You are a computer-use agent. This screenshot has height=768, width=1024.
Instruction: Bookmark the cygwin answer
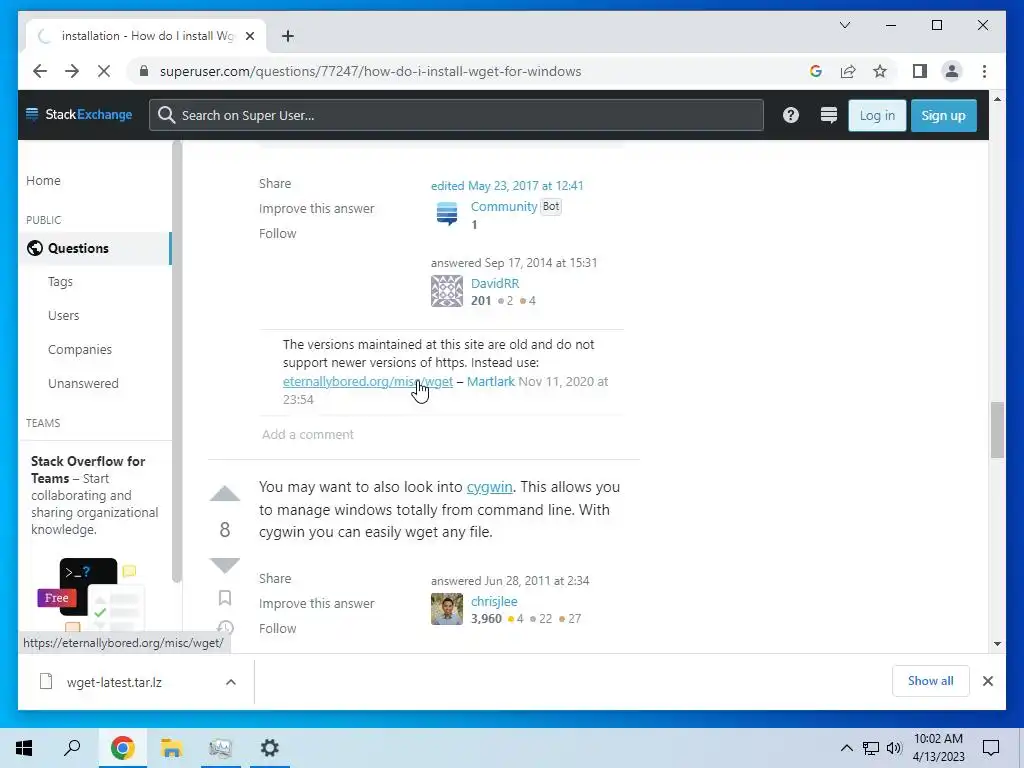(x=225, y=598)
